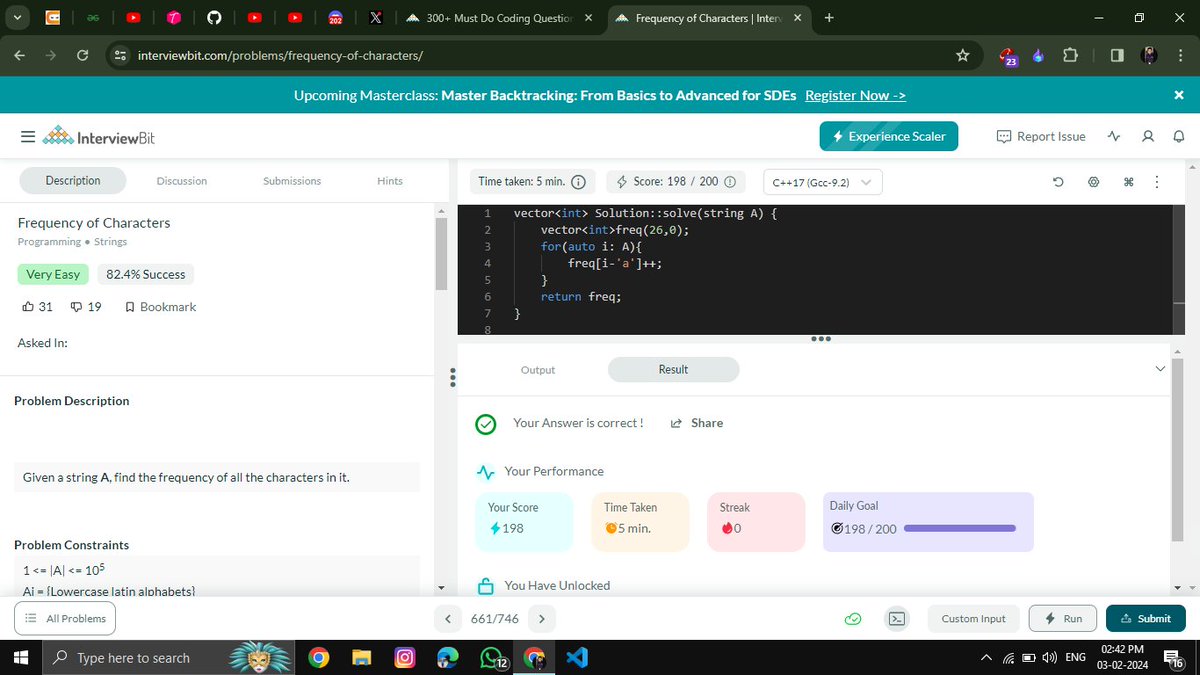Screen dimensions: 1200x675
Task: Click Report Issue
Action: 1041,136
